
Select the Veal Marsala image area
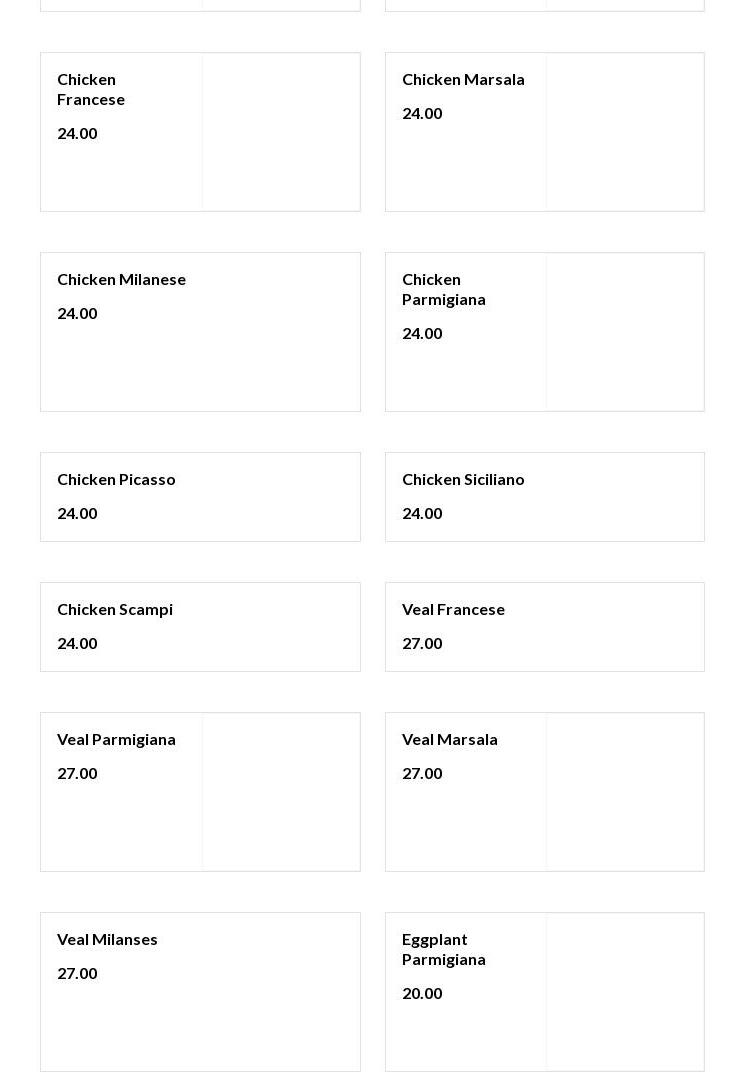pos(625,792)
